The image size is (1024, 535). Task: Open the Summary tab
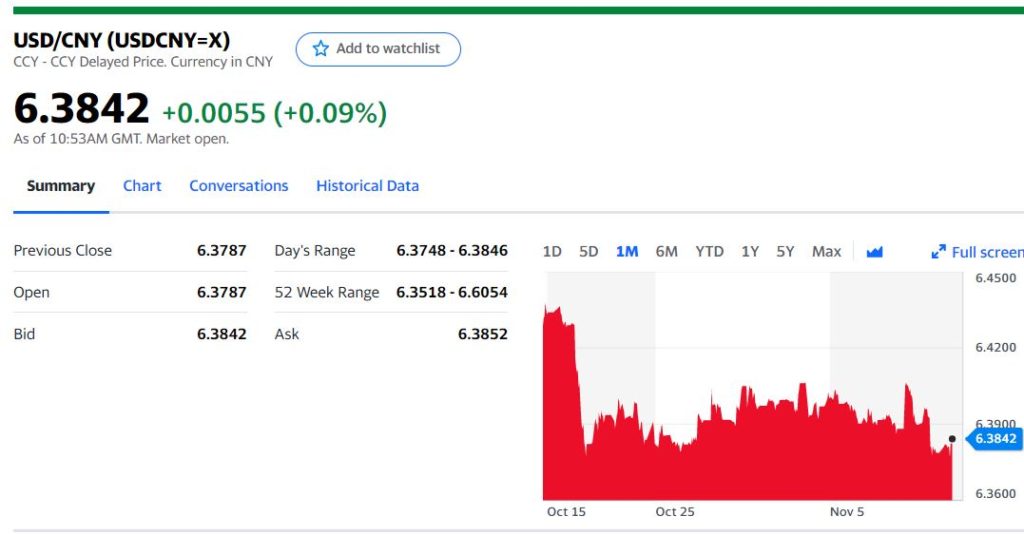coord(61,186)
